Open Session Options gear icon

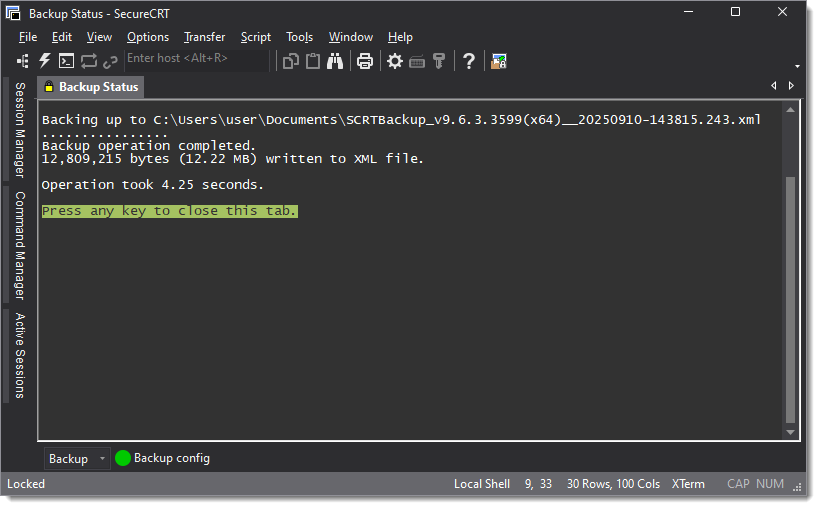[x=395, y=61]
